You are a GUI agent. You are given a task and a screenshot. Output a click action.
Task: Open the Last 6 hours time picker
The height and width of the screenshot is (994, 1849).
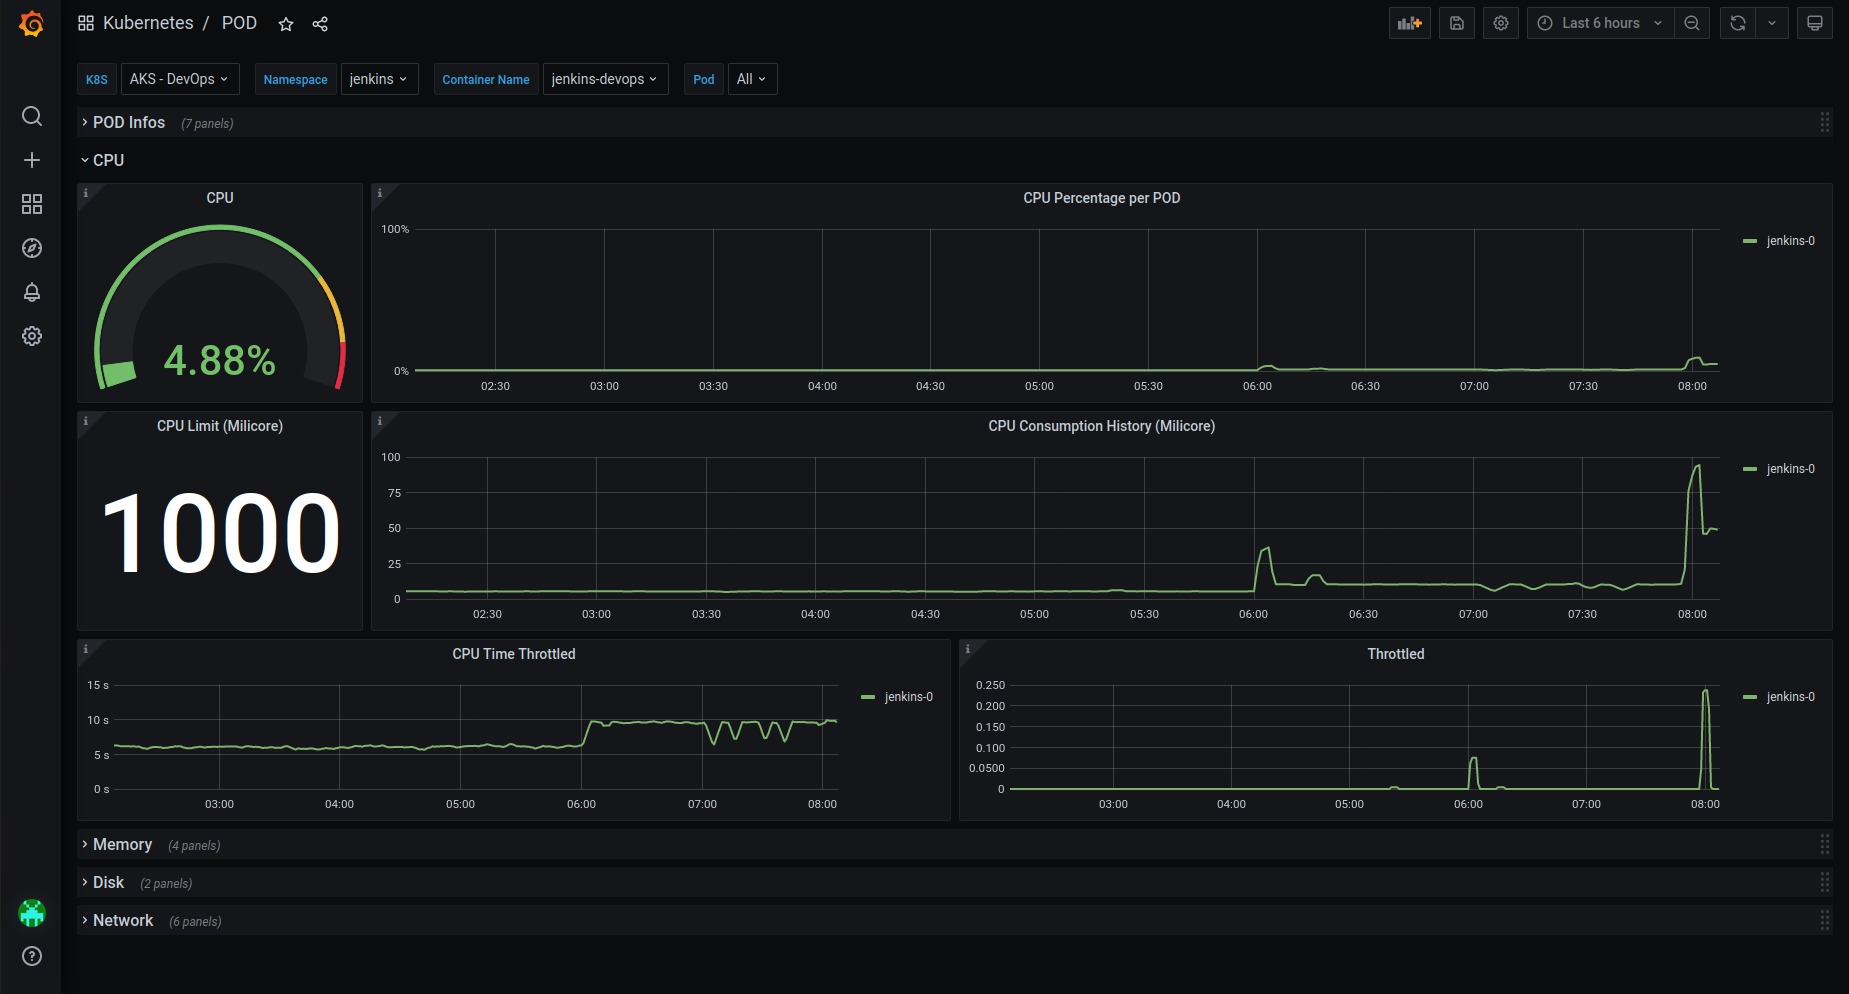pyautogui.click(x=1600, y=23)
